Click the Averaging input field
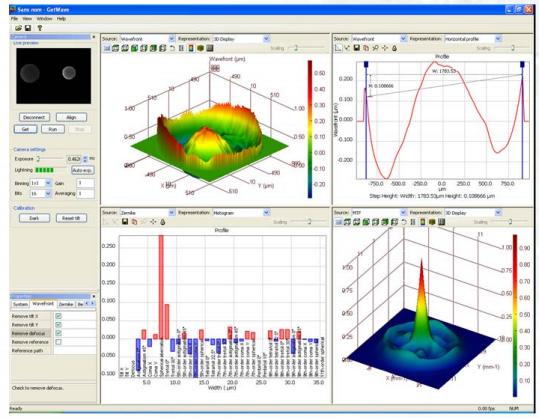The height and width of the screenshot is (418, 539). coord(86,194)
